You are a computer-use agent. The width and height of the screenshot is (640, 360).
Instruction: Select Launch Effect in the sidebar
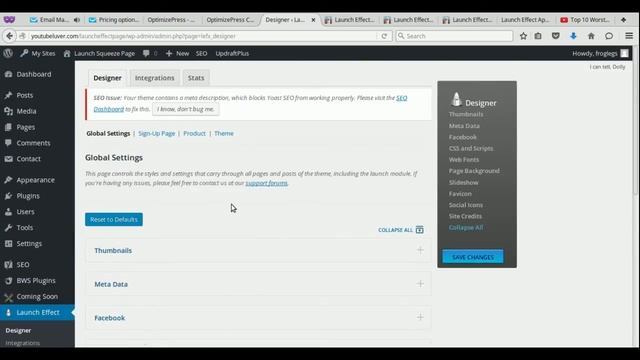[37, 312]
